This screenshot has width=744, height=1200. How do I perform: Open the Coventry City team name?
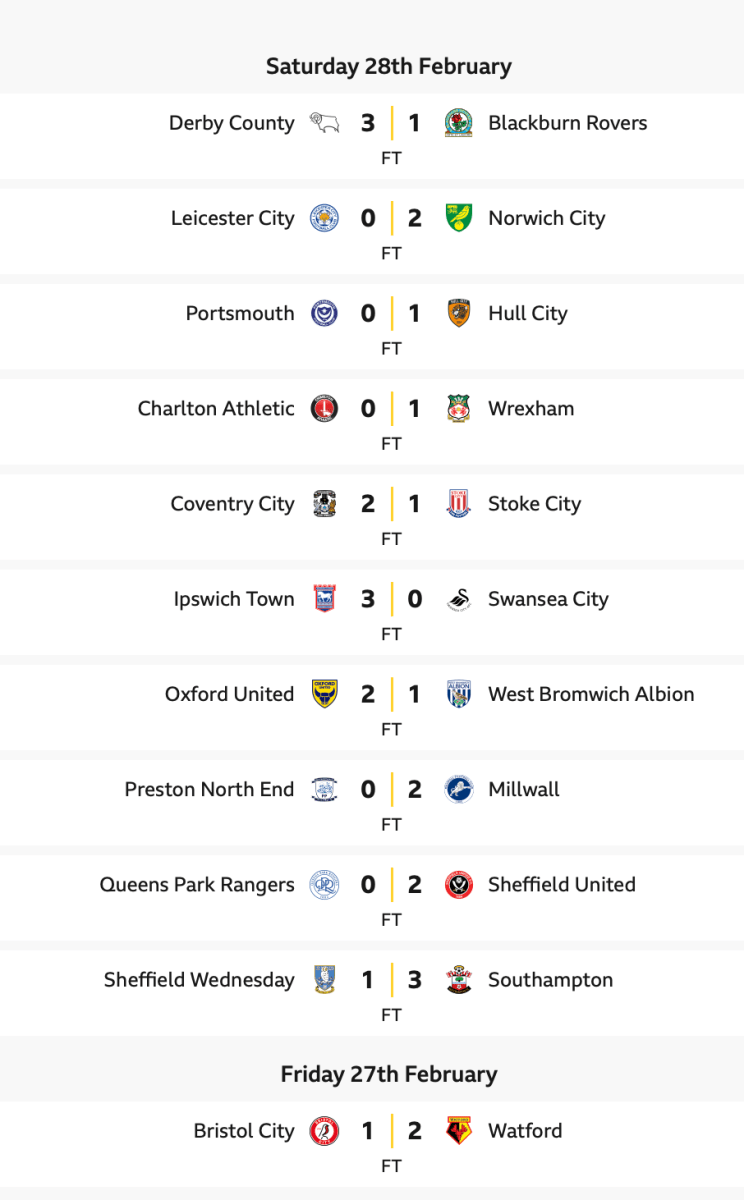coord(232,504)
